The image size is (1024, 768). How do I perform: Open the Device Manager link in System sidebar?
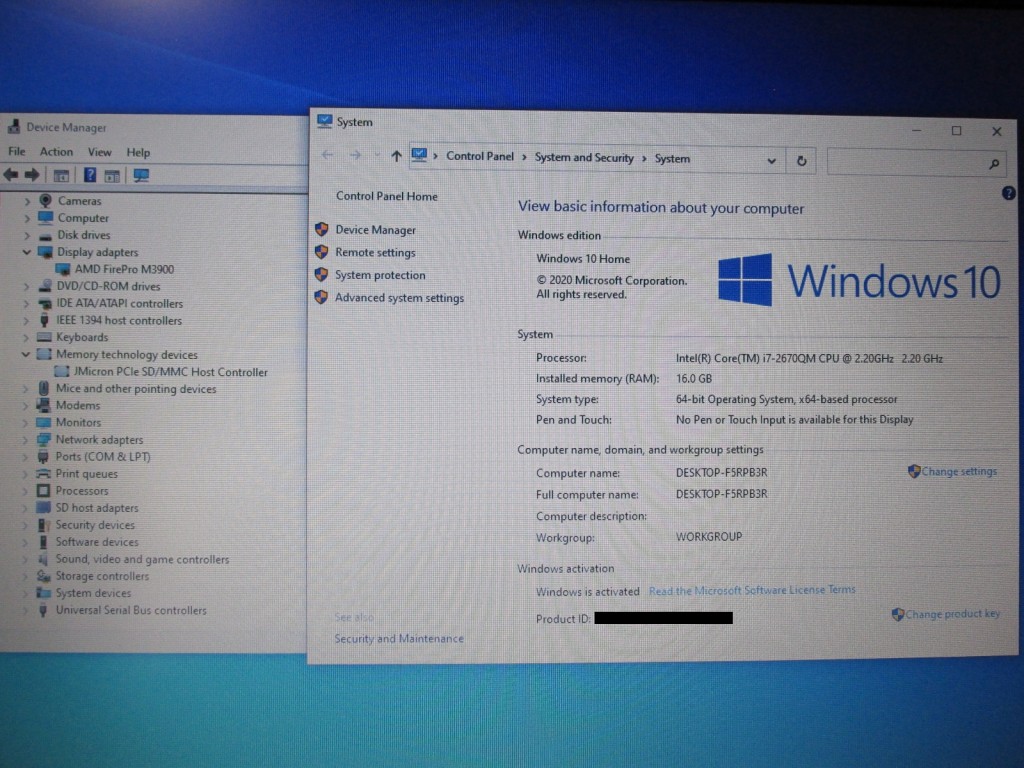[376, 230]
